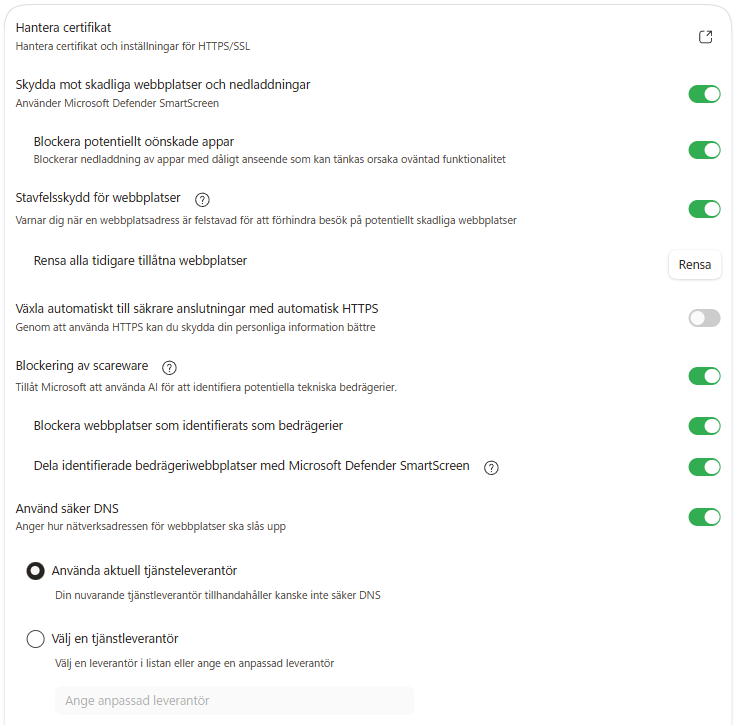Turn off sharing with Microsoft Defender SmartScreen
This screenshot has height=725, width=740.
pyautogui.click(x=704, y=467)
